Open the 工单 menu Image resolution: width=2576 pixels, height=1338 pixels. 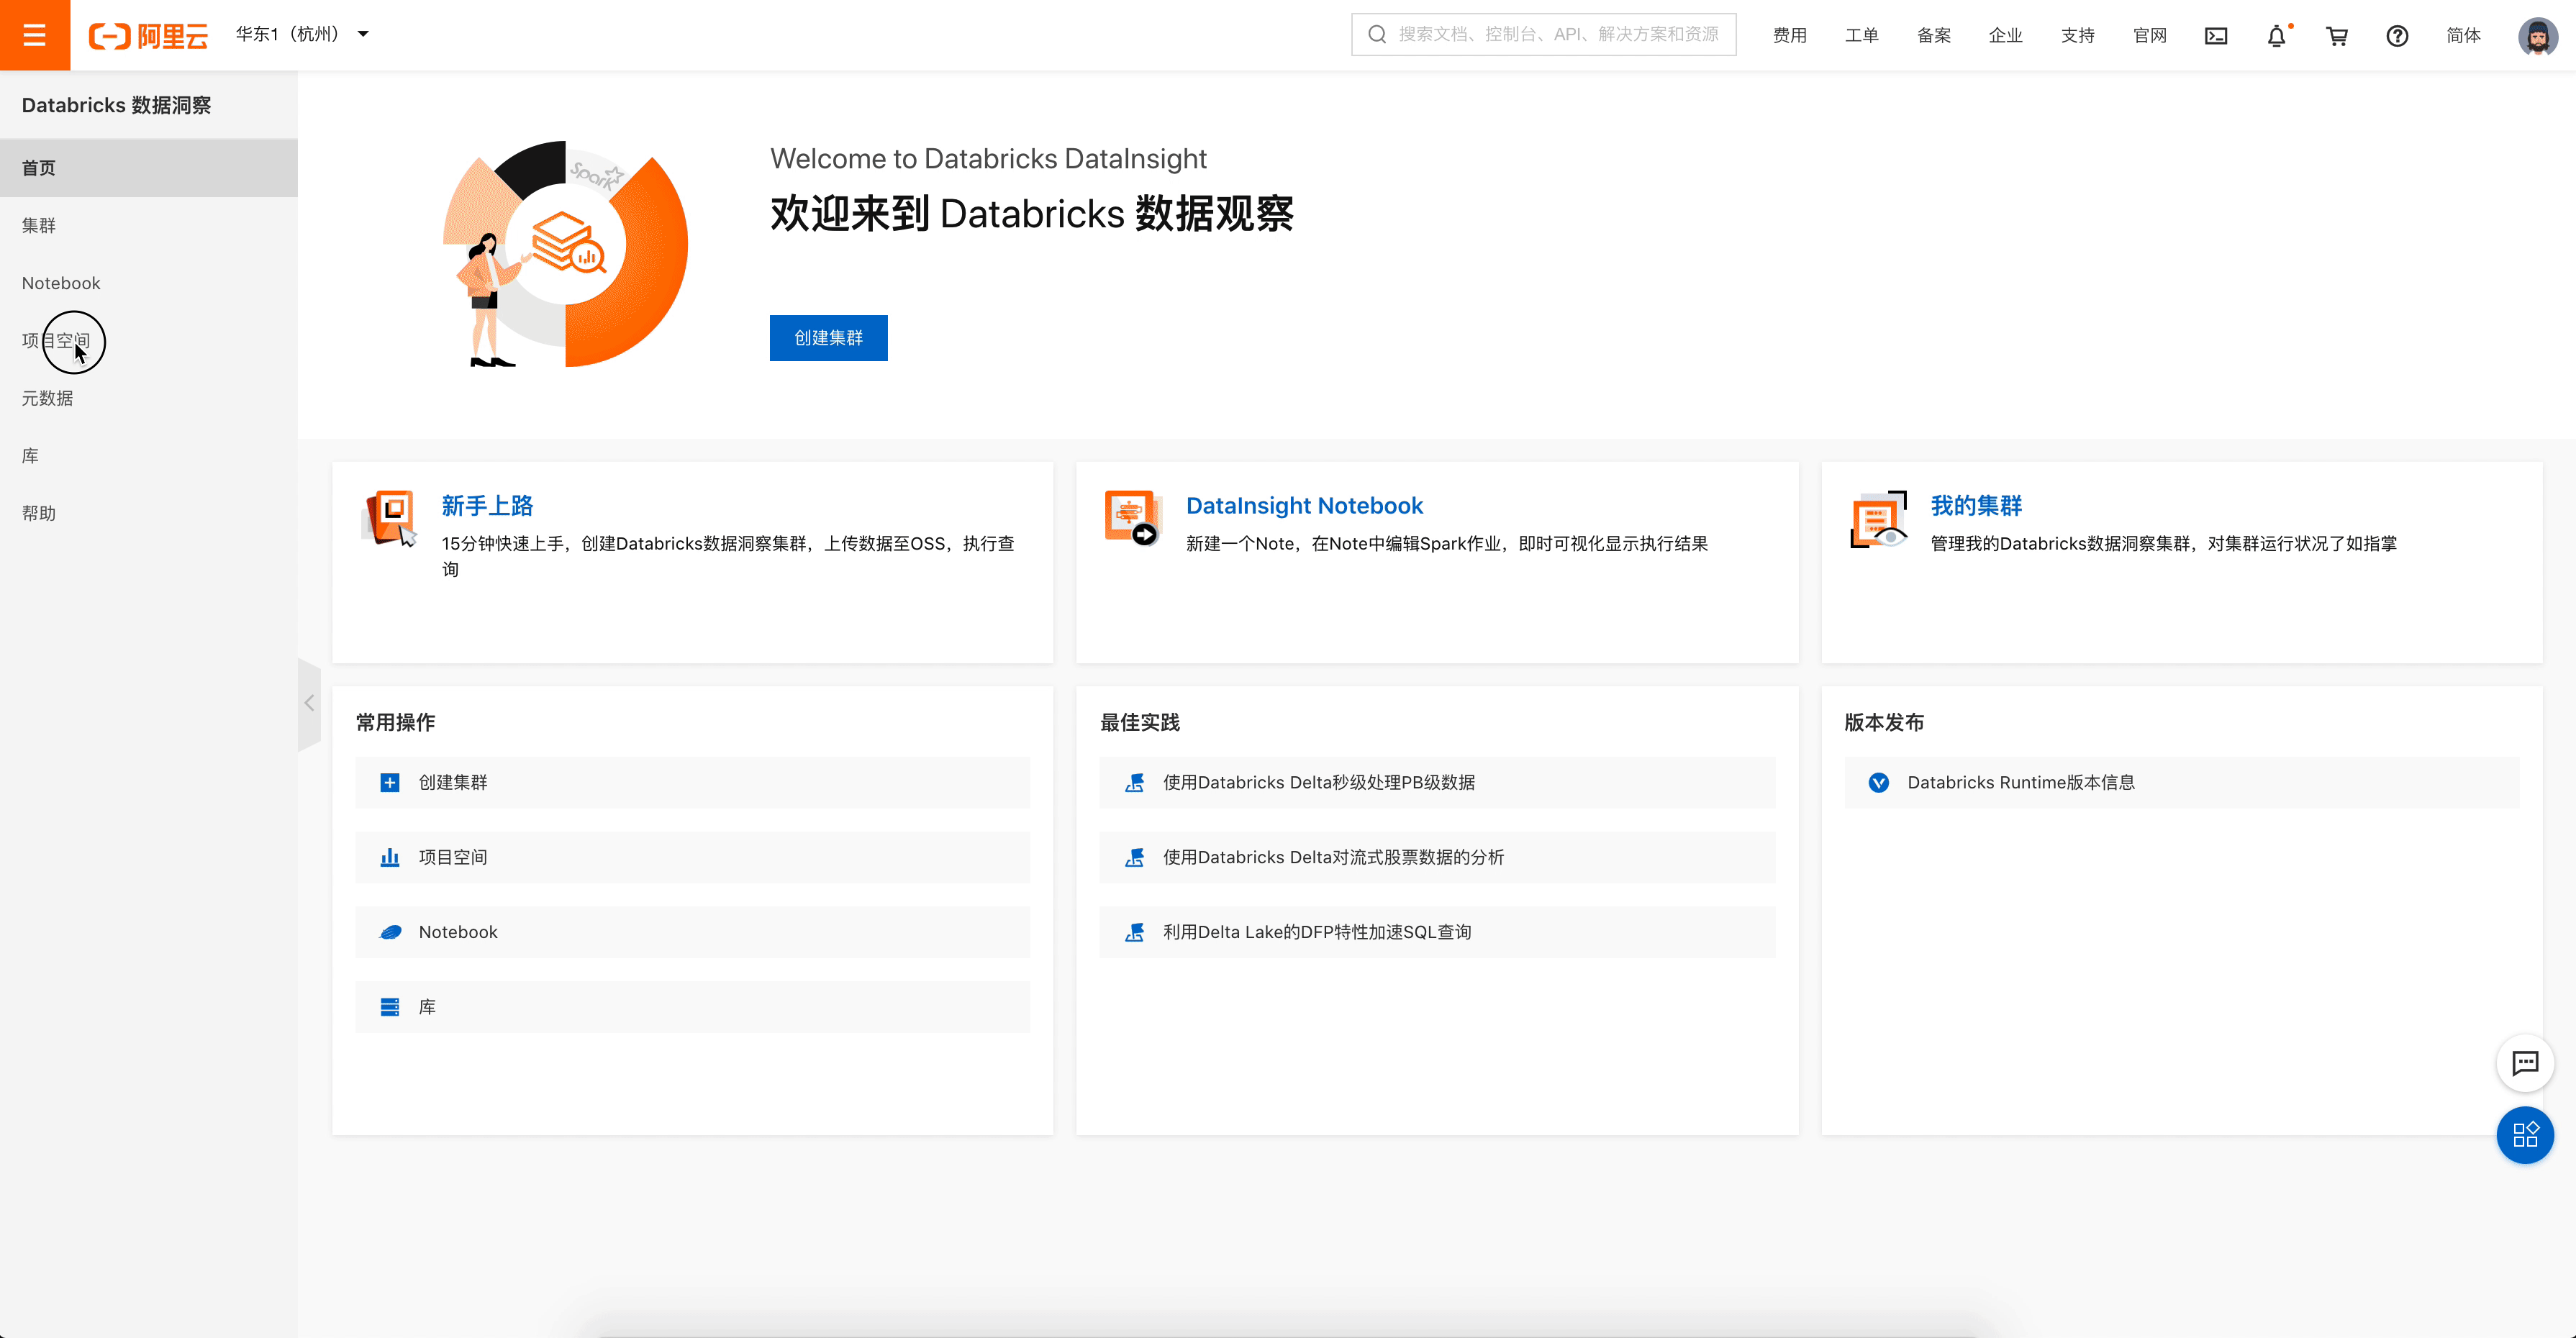[x=1861, y=36]
